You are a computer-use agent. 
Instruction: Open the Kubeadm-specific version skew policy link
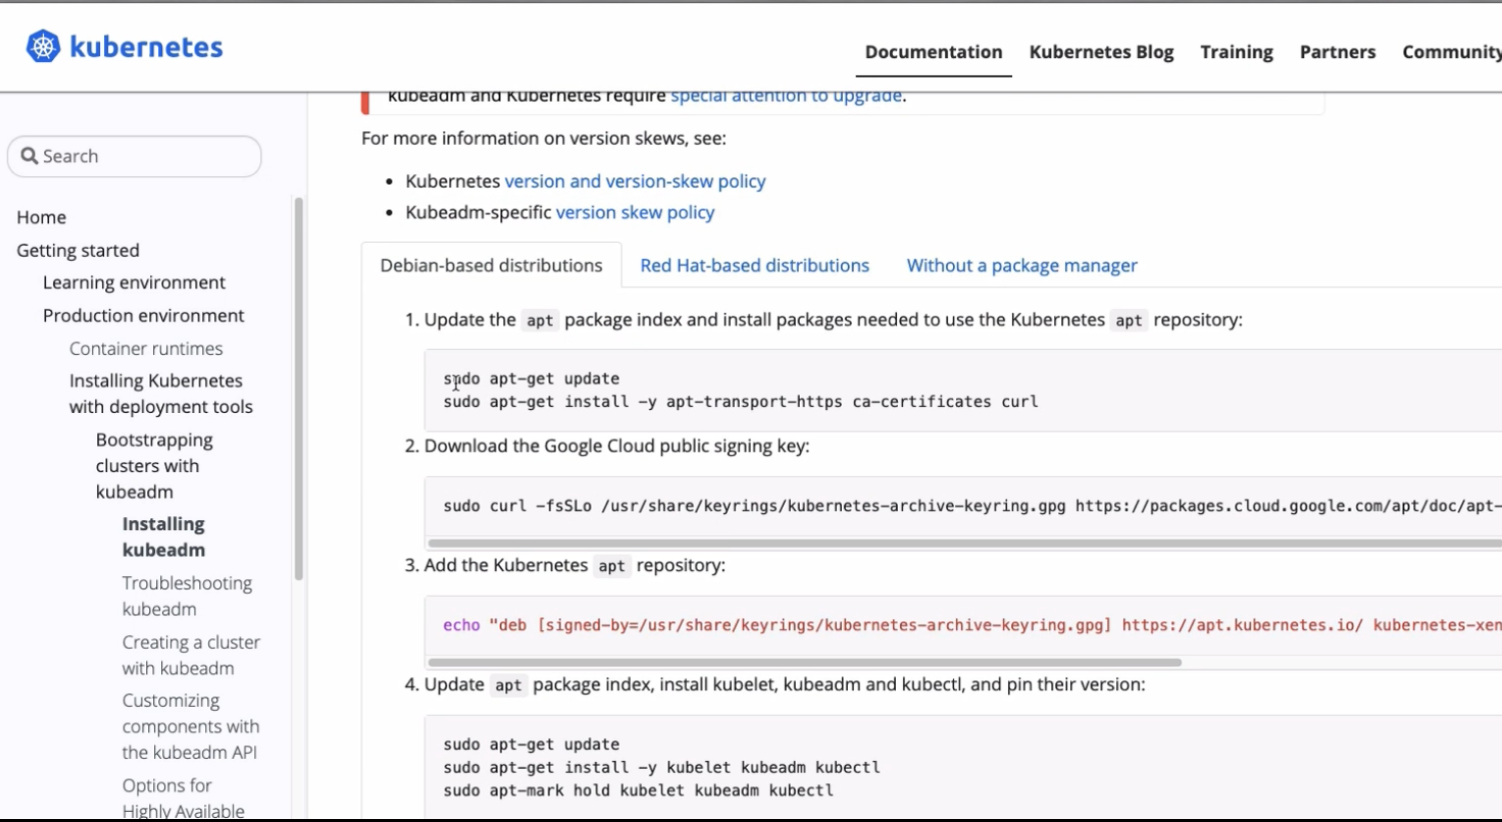pos(635,212)
